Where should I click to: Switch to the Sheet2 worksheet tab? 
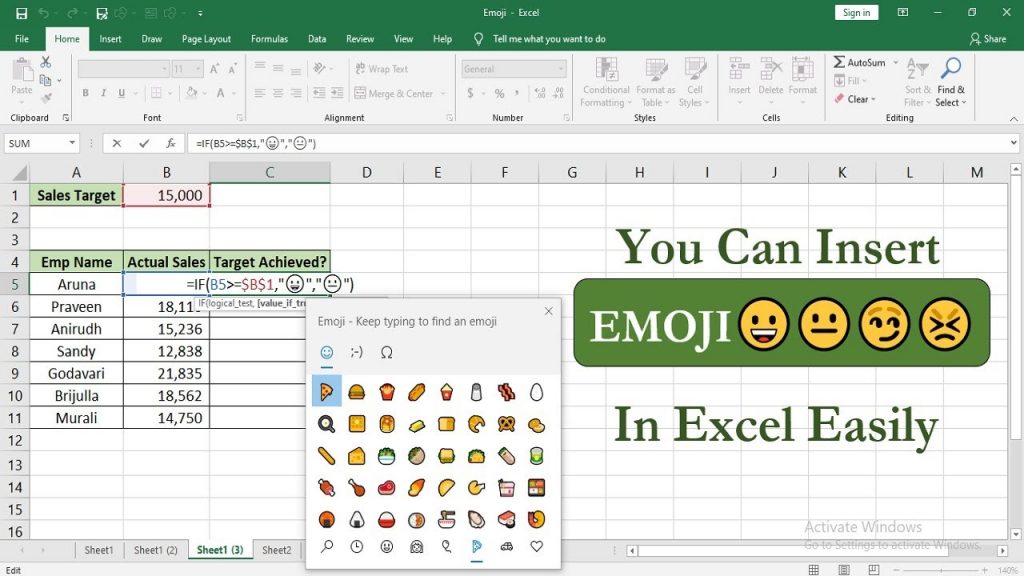click(x=277, y=550)
